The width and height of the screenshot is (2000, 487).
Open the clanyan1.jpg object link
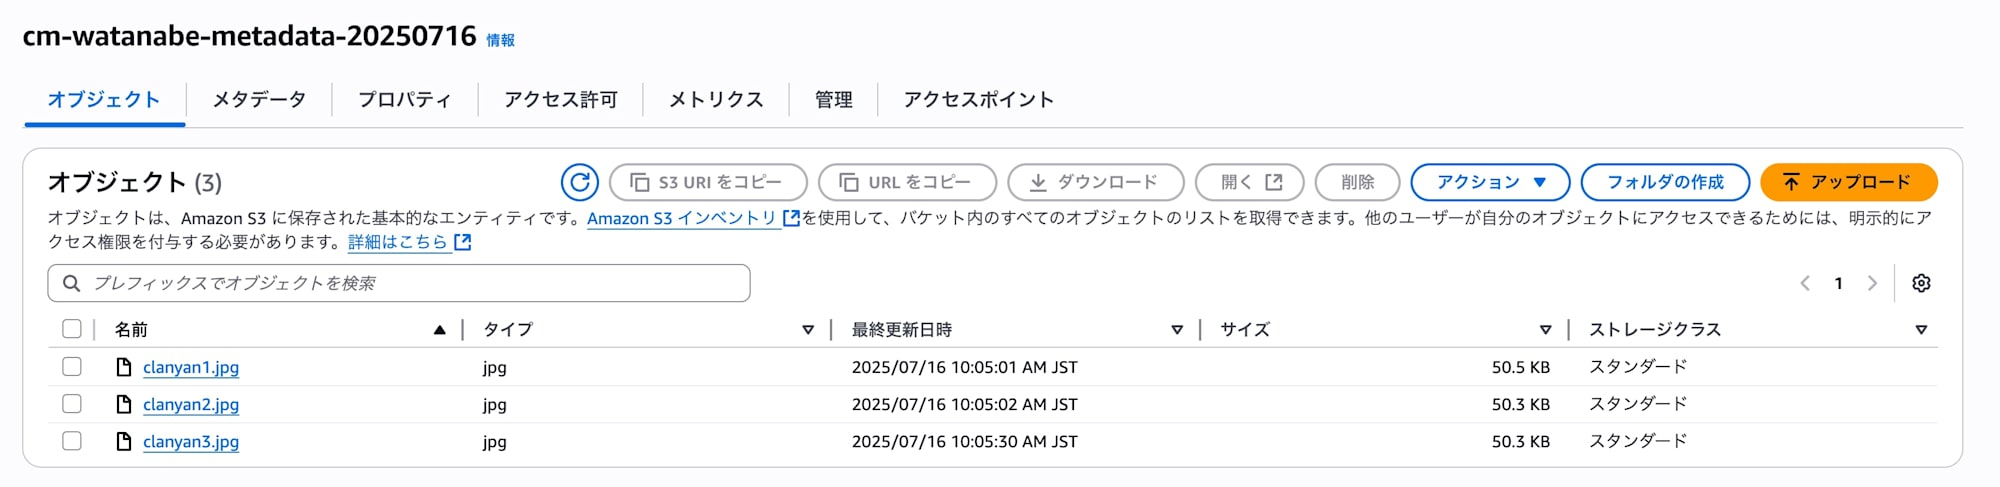(x=191, y=367)
